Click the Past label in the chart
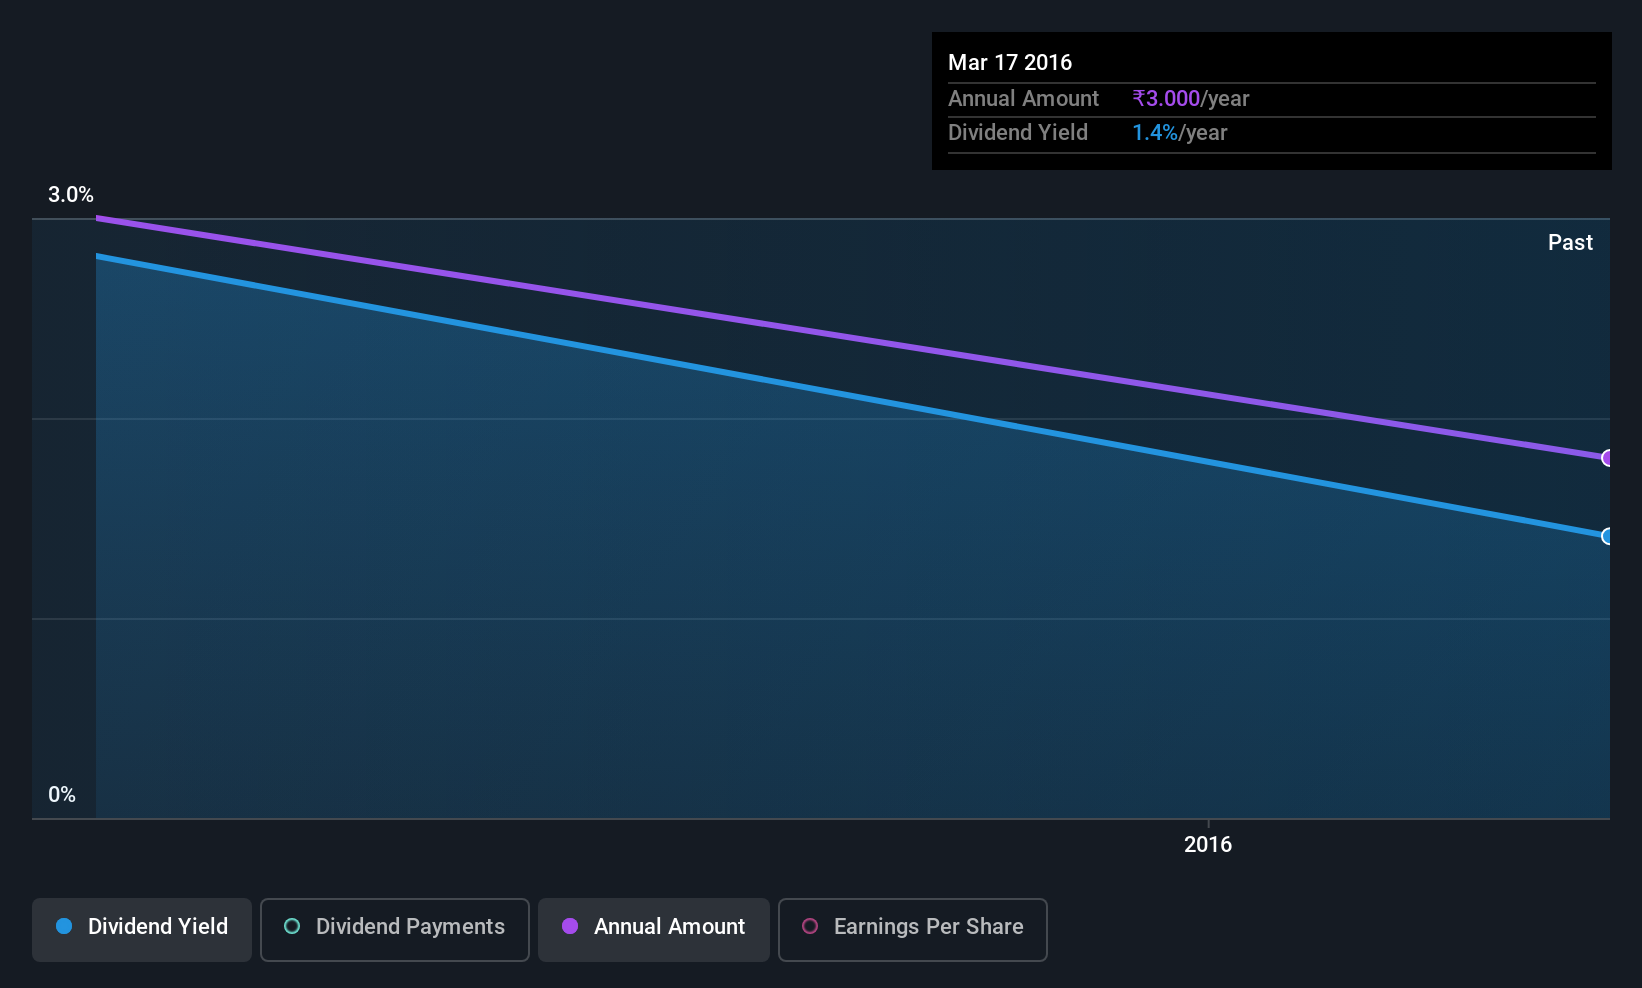 point(1570,242)
